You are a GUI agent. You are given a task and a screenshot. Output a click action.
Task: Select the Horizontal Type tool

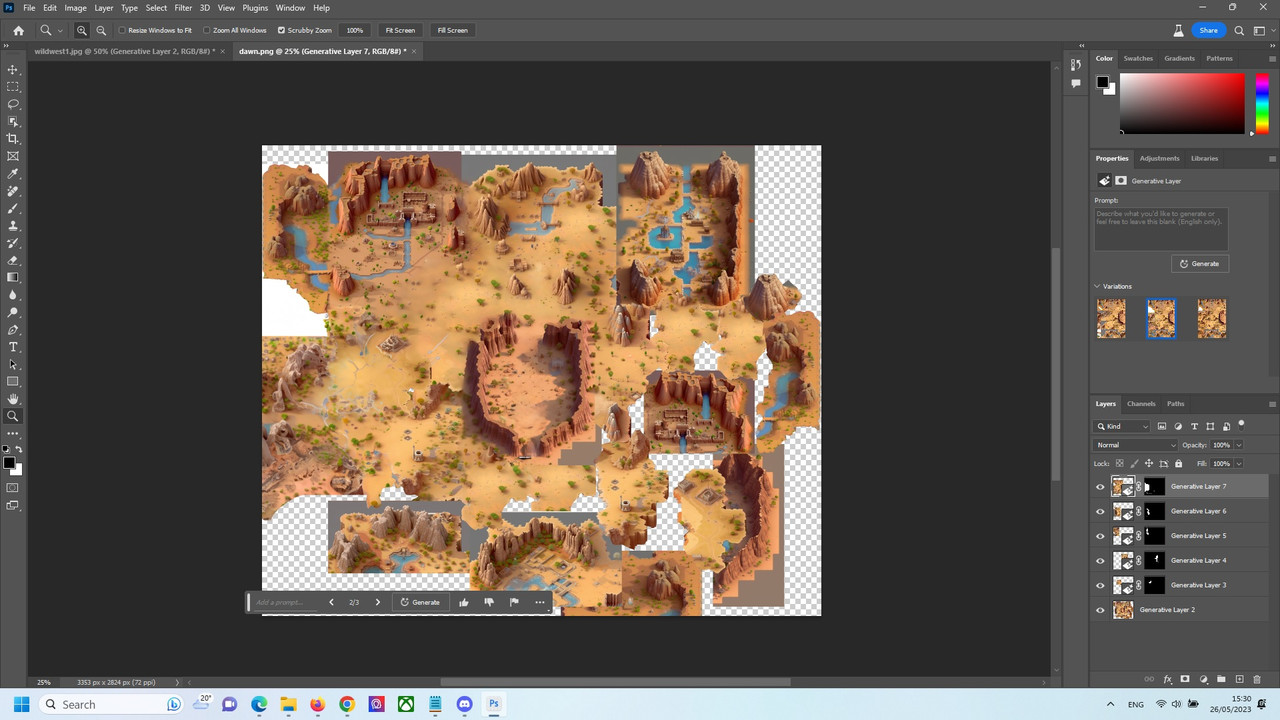pyautogui.click(x=13, y=347)
